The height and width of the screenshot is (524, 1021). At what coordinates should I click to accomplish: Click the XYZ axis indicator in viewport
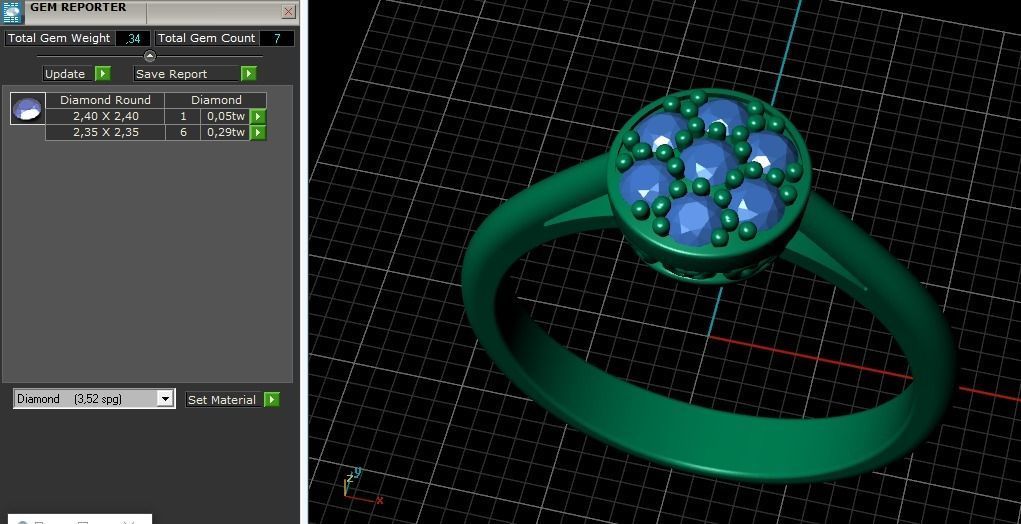tap(361, 486)
